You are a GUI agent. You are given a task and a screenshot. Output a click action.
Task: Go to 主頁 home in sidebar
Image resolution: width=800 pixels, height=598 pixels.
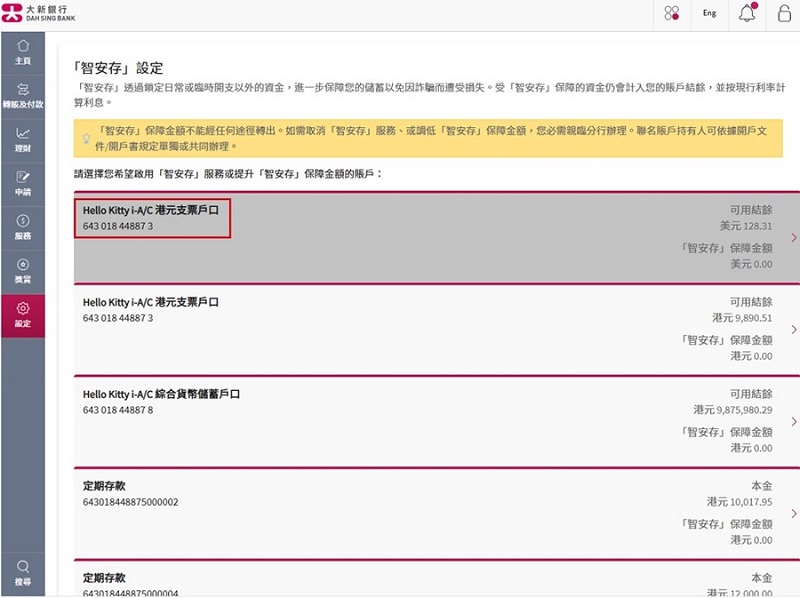(x=22, y=52)
